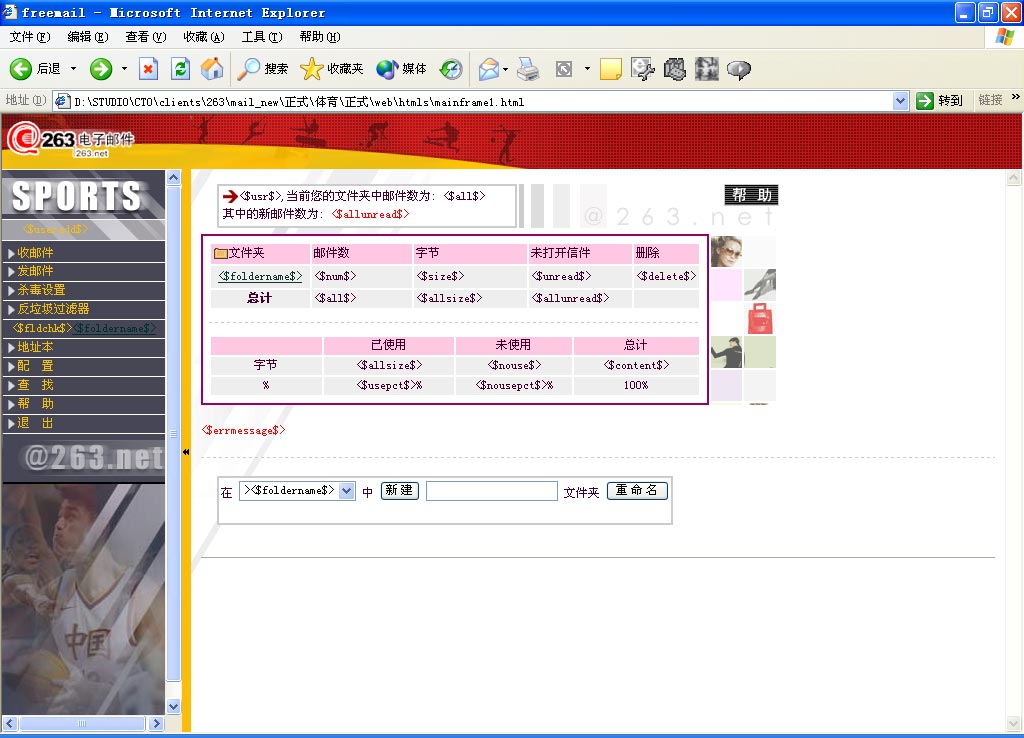Click the Print toolbar icon
This screenshot has width=1024, height=738.
[528, 69]
